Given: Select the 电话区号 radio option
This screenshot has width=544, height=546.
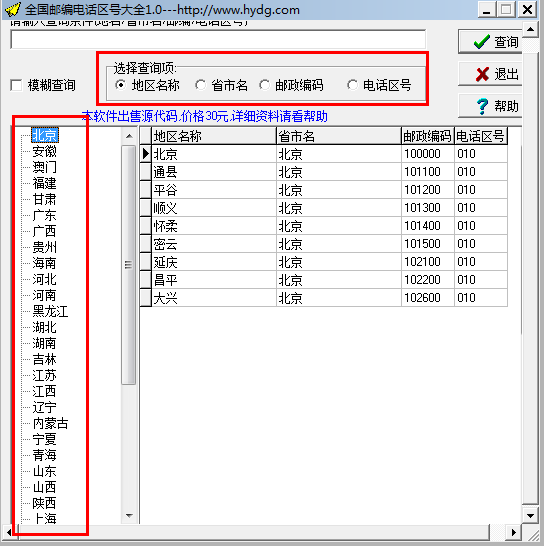Looking at the screenshot, I should pos(352,85).
